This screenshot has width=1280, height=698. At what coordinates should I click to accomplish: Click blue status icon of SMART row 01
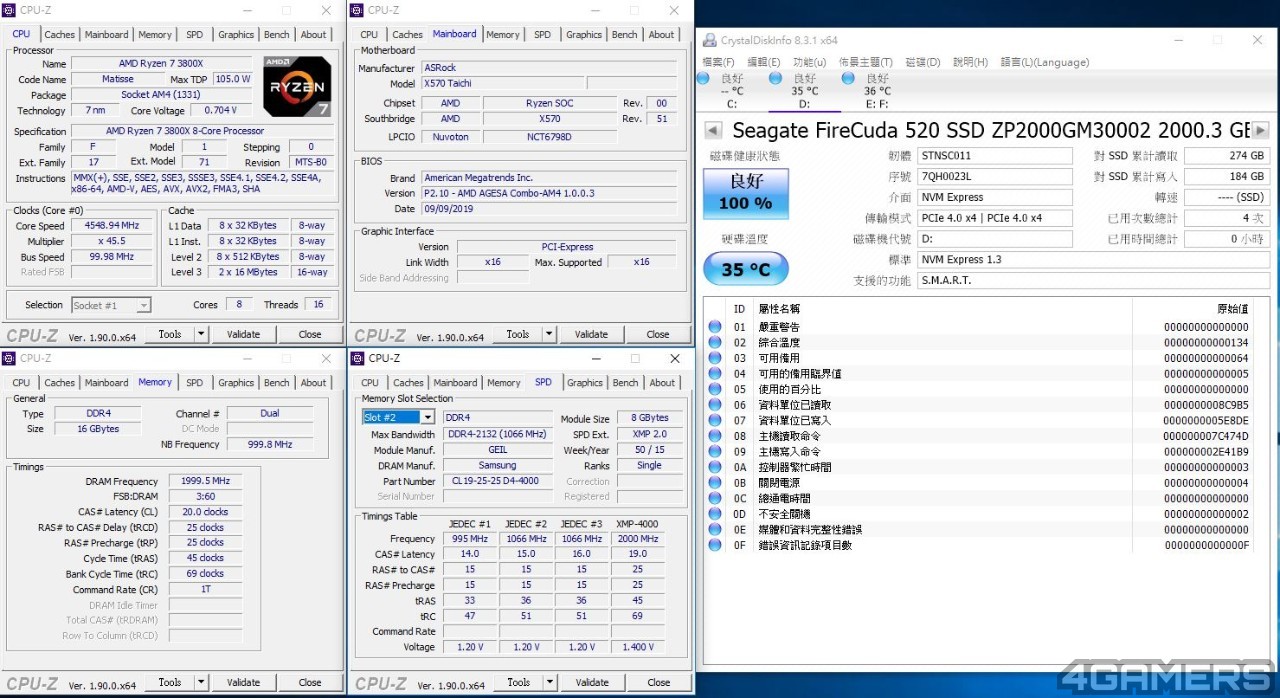[715, 327]
